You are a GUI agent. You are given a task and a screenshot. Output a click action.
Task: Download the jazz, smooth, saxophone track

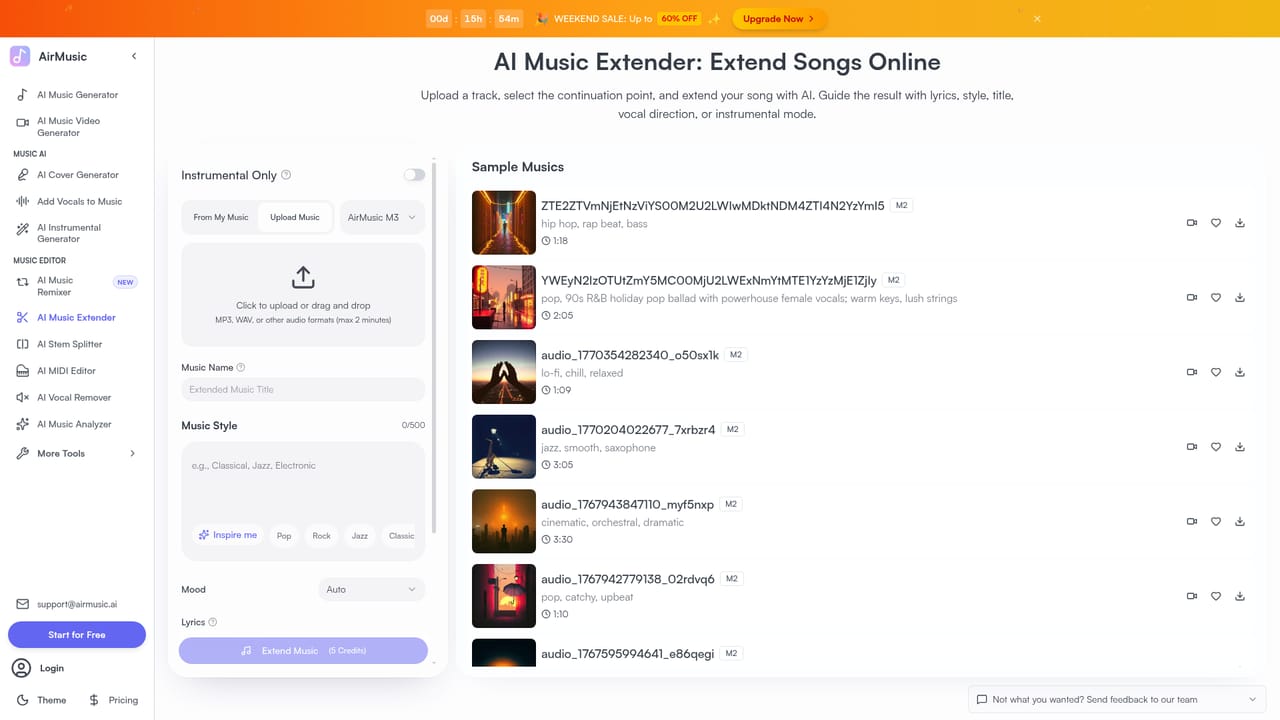(x=1240, y=447)
